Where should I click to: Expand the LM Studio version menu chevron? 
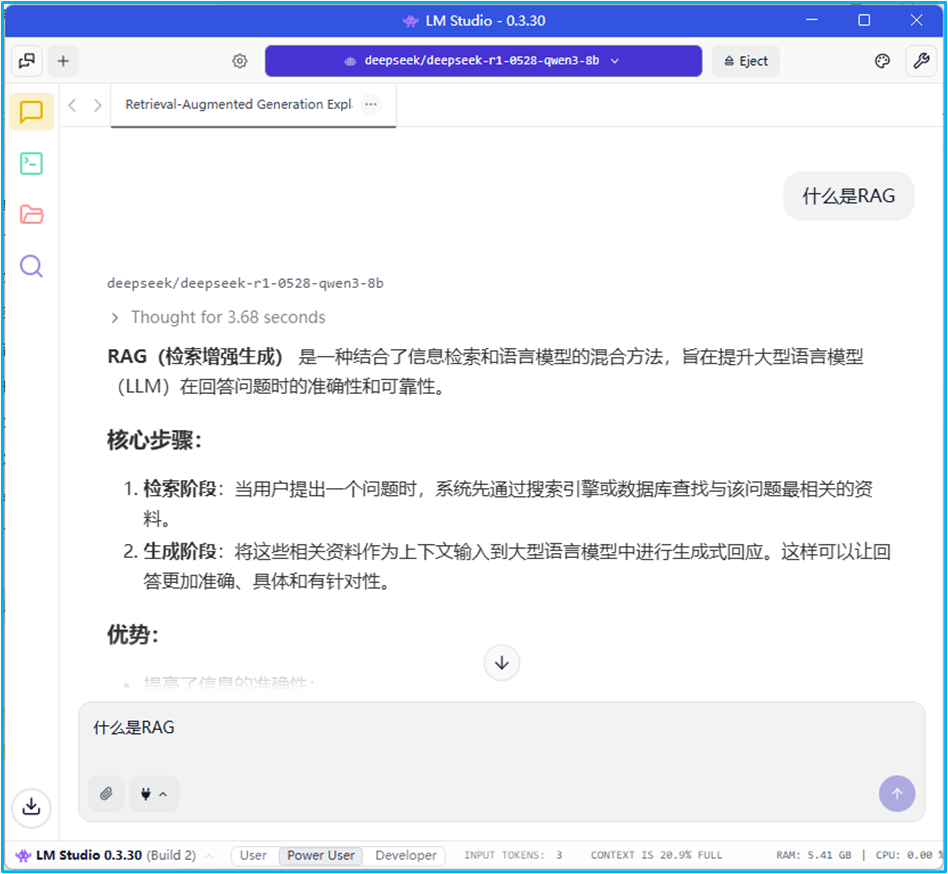(x=210, y=856)
